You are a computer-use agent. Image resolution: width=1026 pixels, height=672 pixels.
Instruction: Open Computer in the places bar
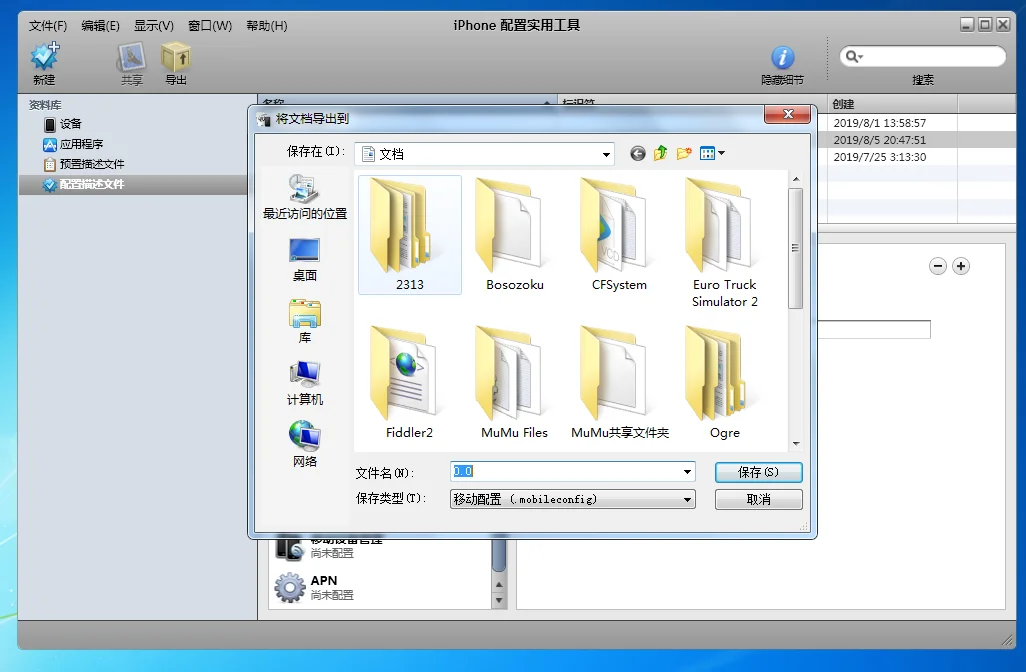(305, 383)
